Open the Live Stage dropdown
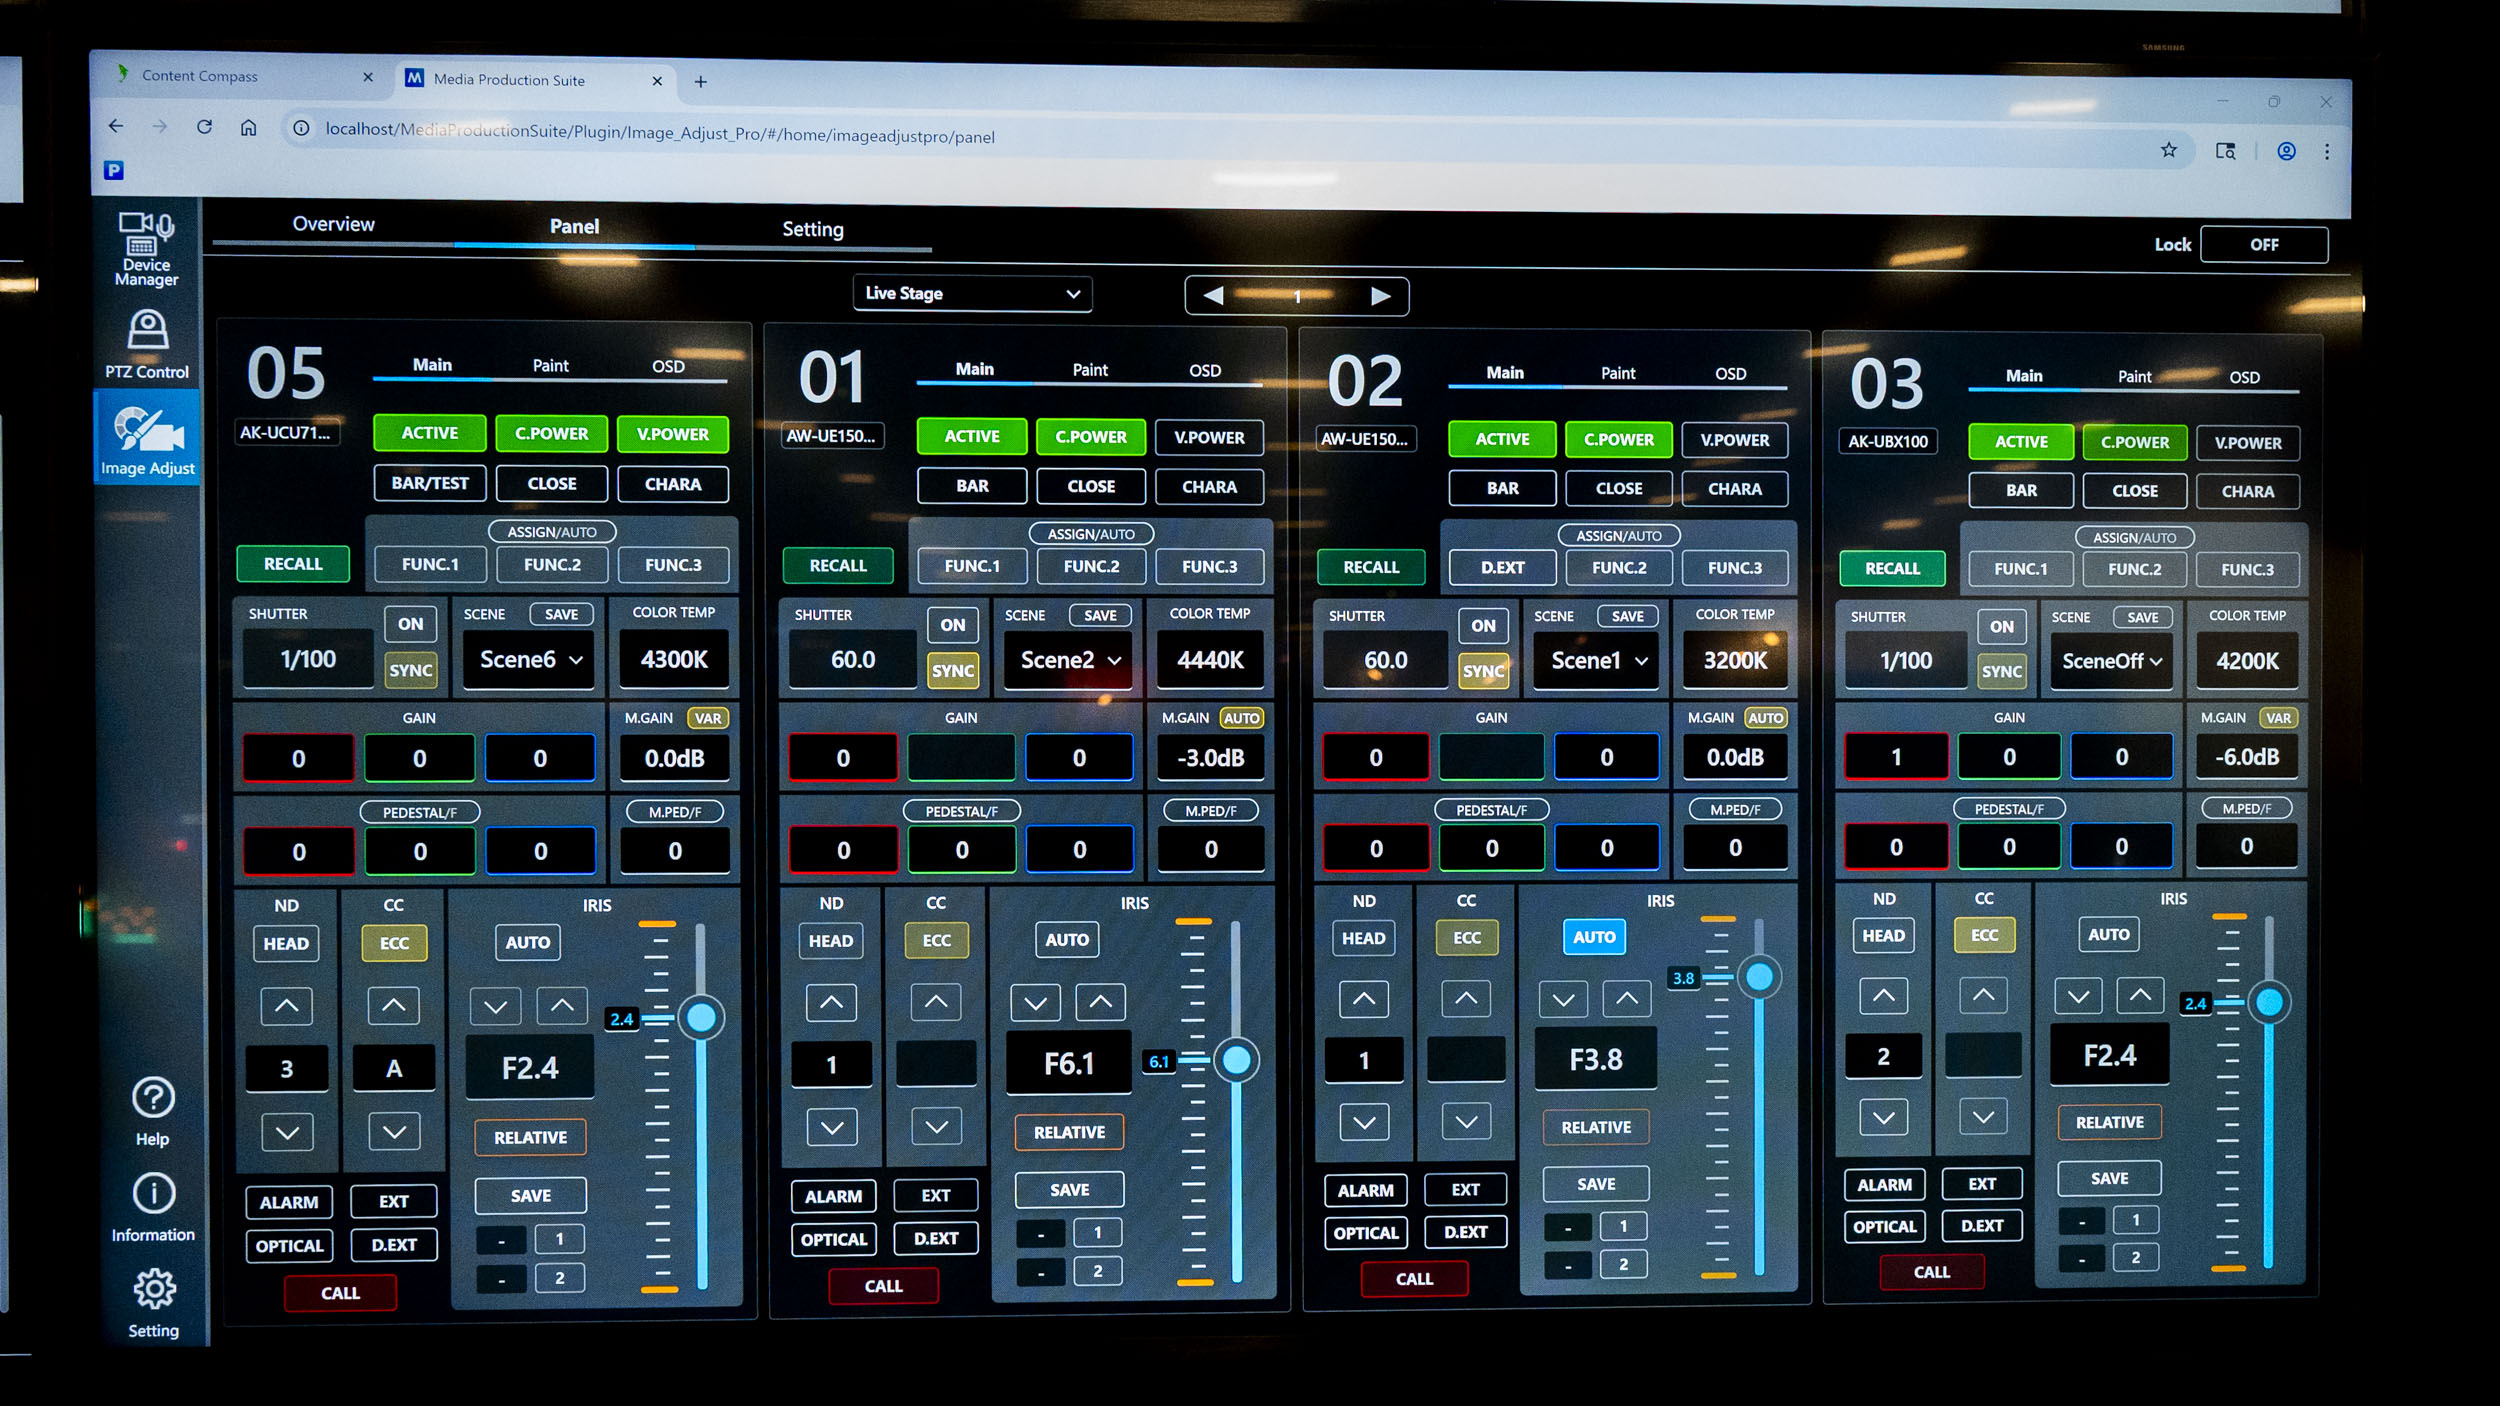The height and width of the screenshot is (1406, 2500). [972, 294]
